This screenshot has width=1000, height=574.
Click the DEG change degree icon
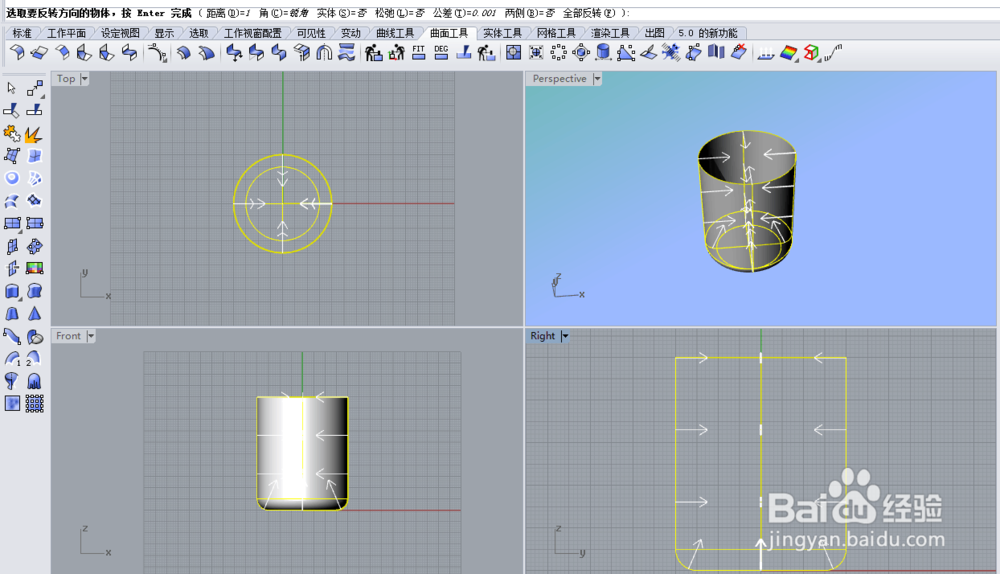(x=441, y=53)
